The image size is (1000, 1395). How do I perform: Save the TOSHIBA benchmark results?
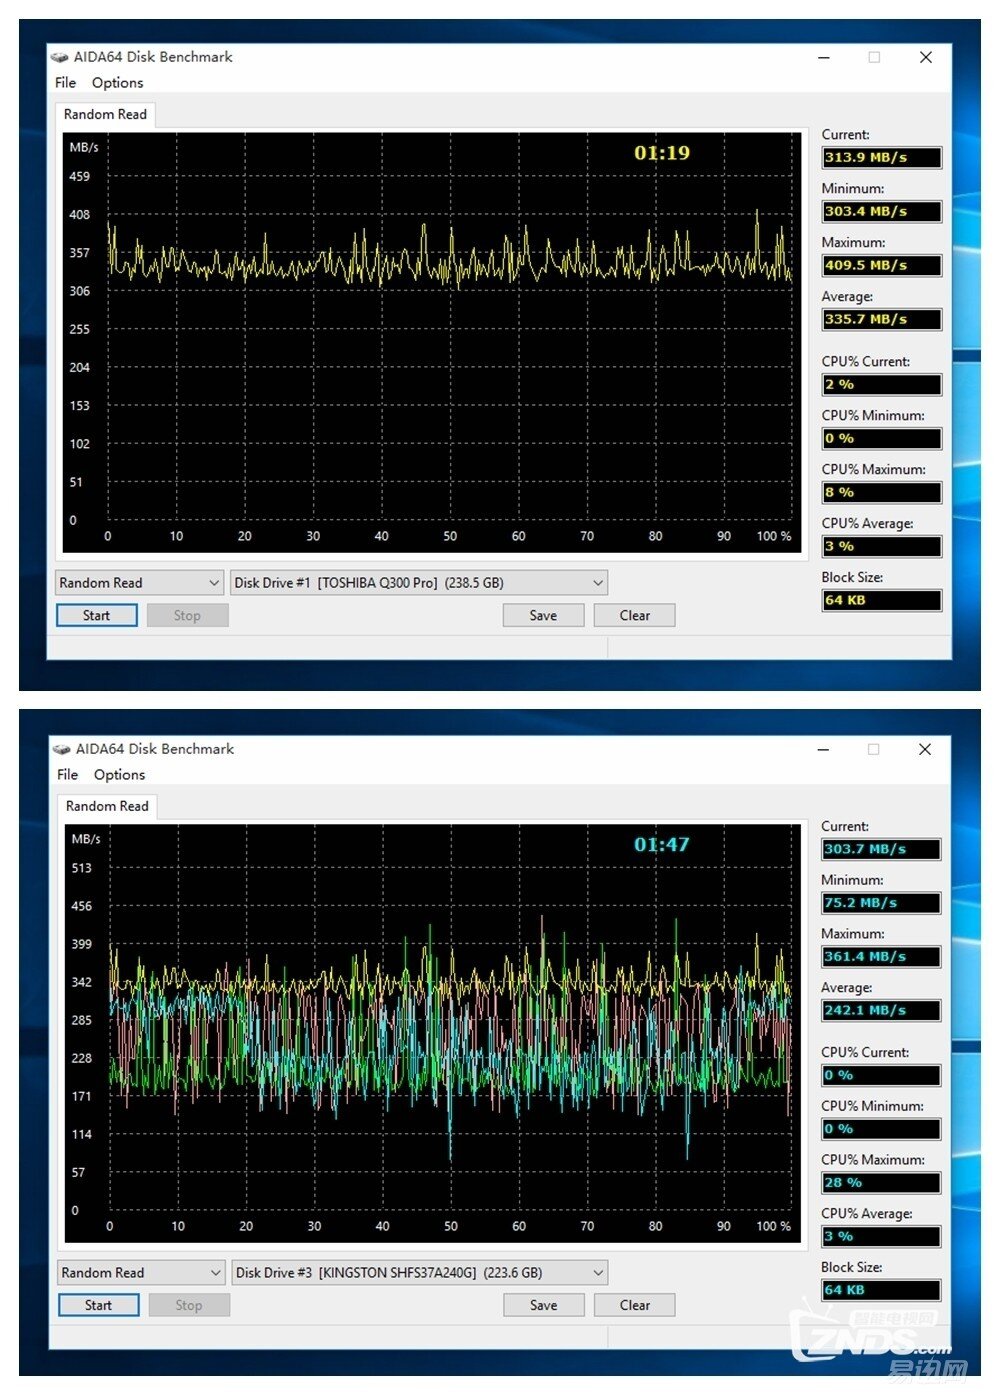[543, 616]
